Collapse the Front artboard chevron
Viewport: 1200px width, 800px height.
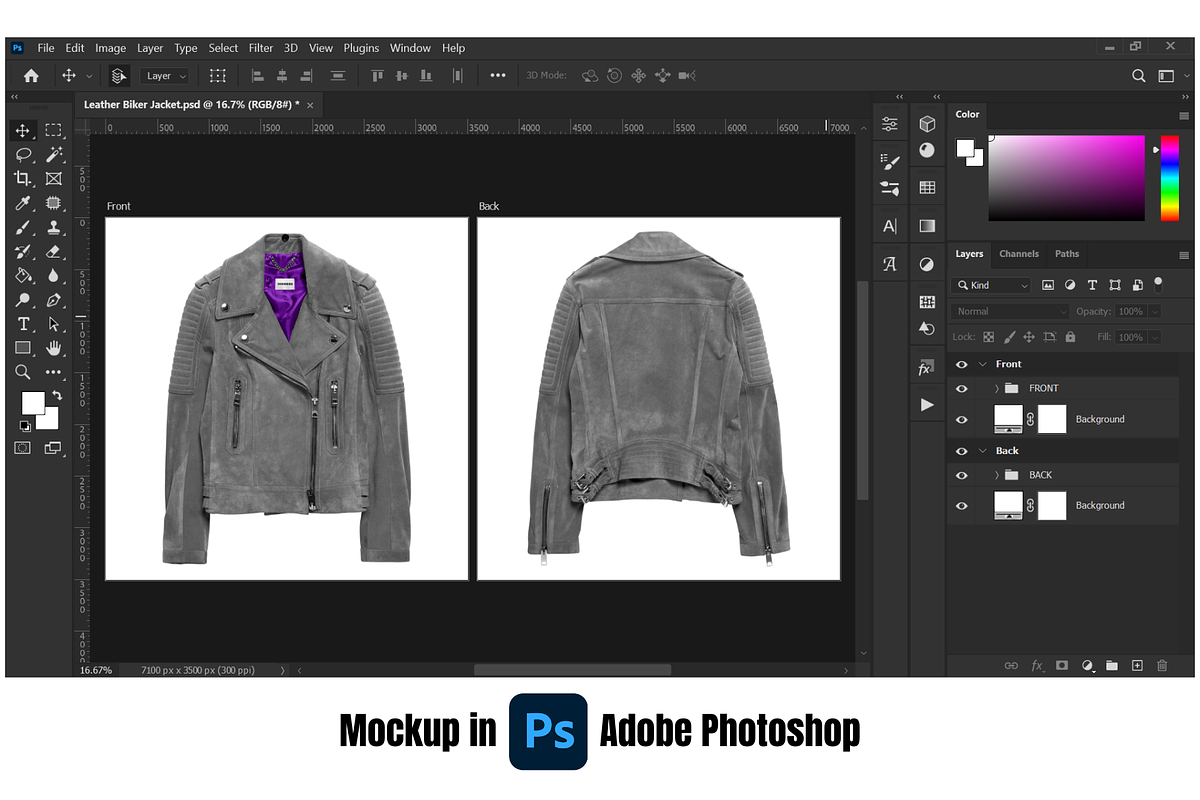(983, 364)
